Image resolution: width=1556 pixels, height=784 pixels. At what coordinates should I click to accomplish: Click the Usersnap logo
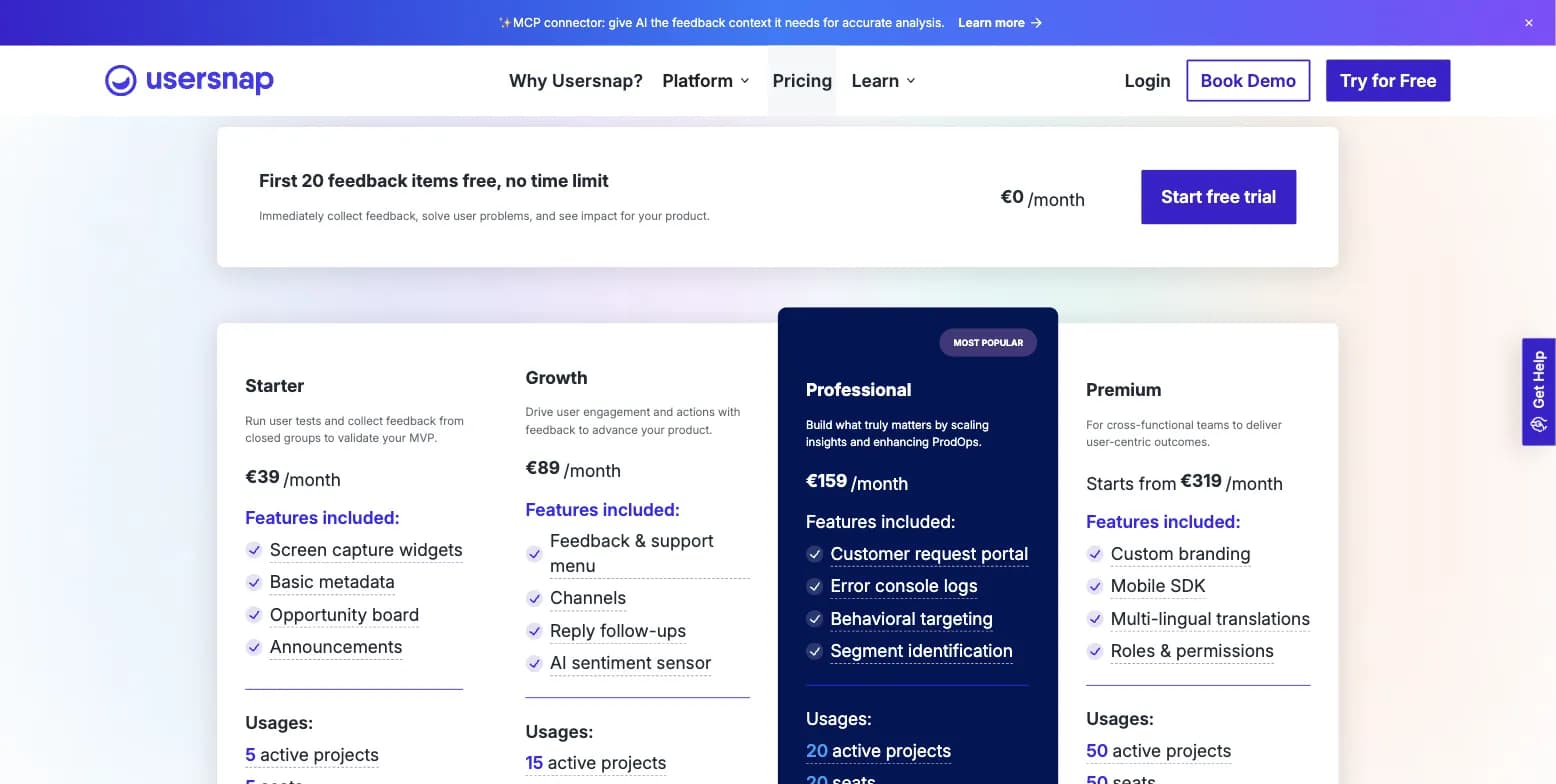(189, 80)
